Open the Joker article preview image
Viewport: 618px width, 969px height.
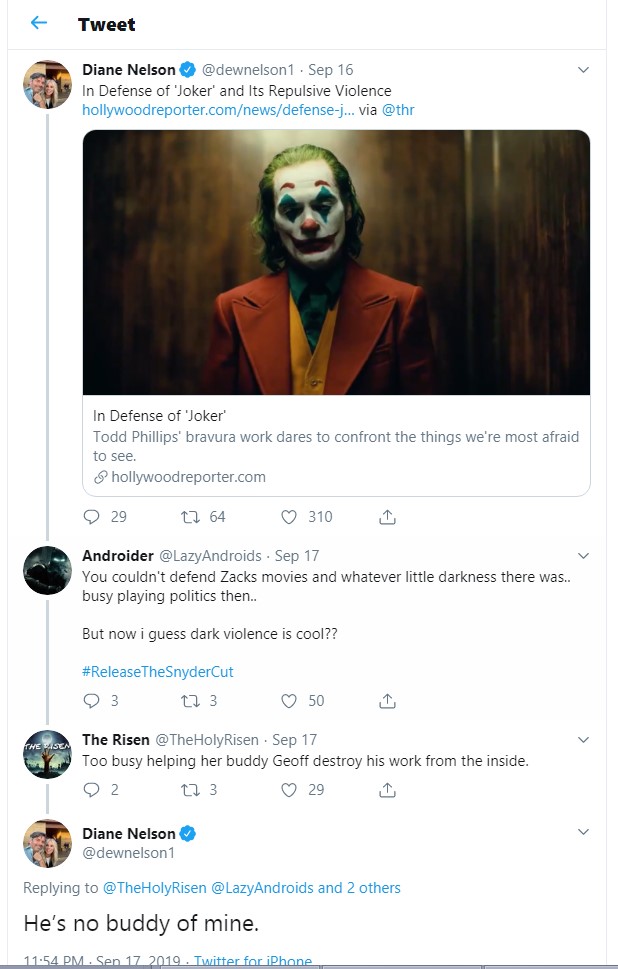tap(336, 262)
